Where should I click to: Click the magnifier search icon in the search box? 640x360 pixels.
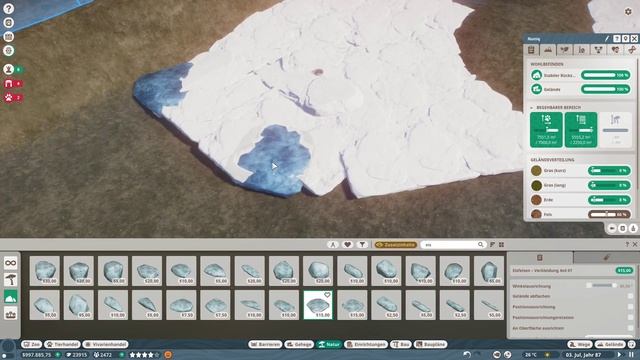coord(480,244)
